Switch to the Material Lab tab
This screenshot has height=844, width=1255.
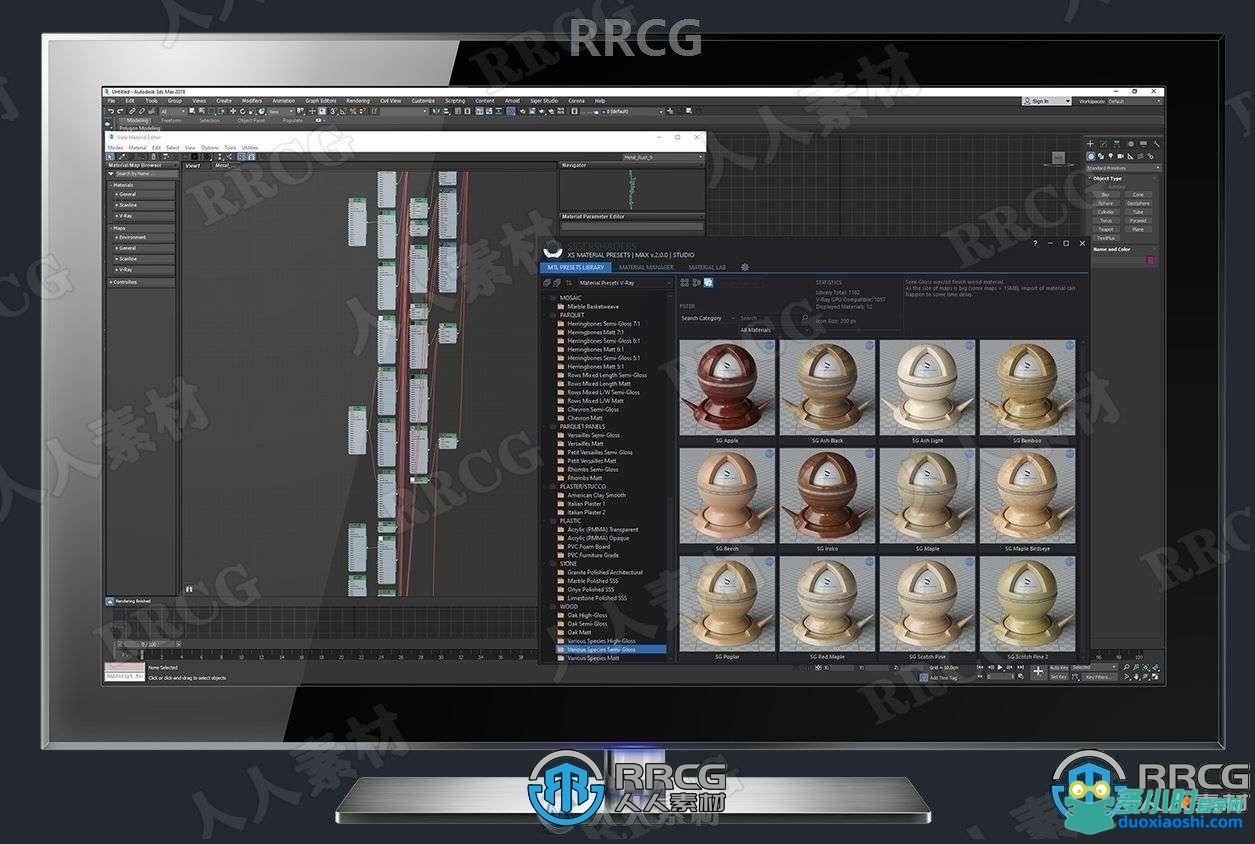tap(707, 268)
